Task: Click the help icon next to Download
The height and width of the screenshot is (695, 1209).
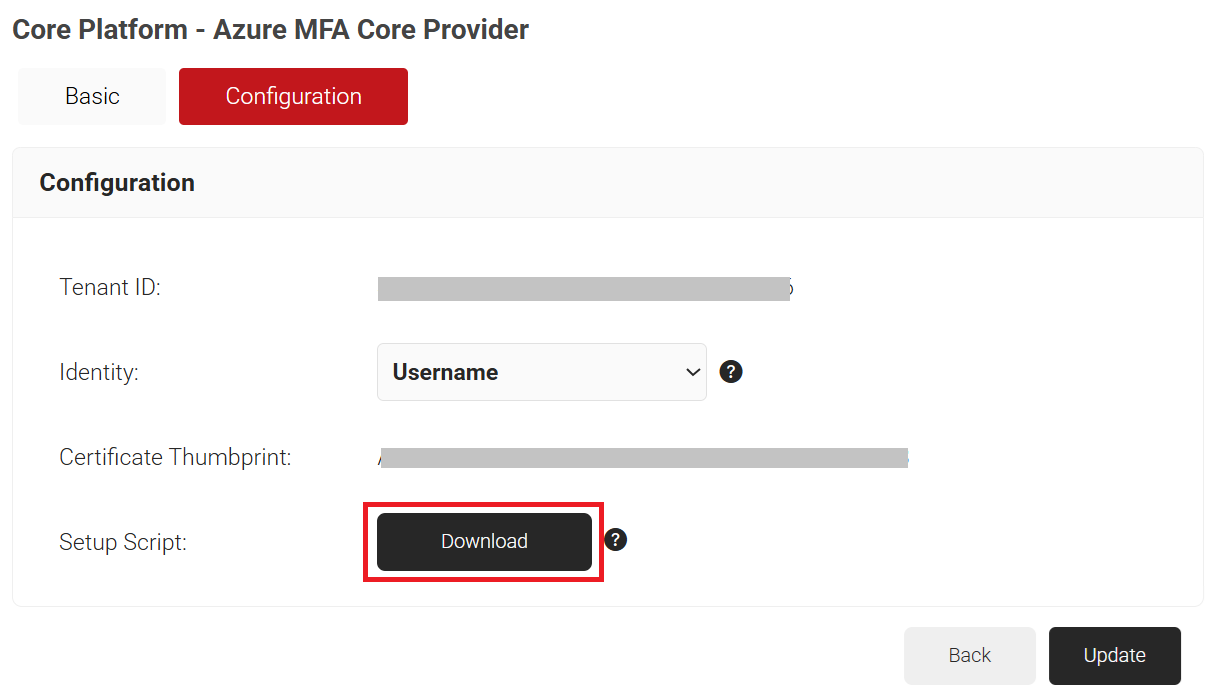Action: 616,540
